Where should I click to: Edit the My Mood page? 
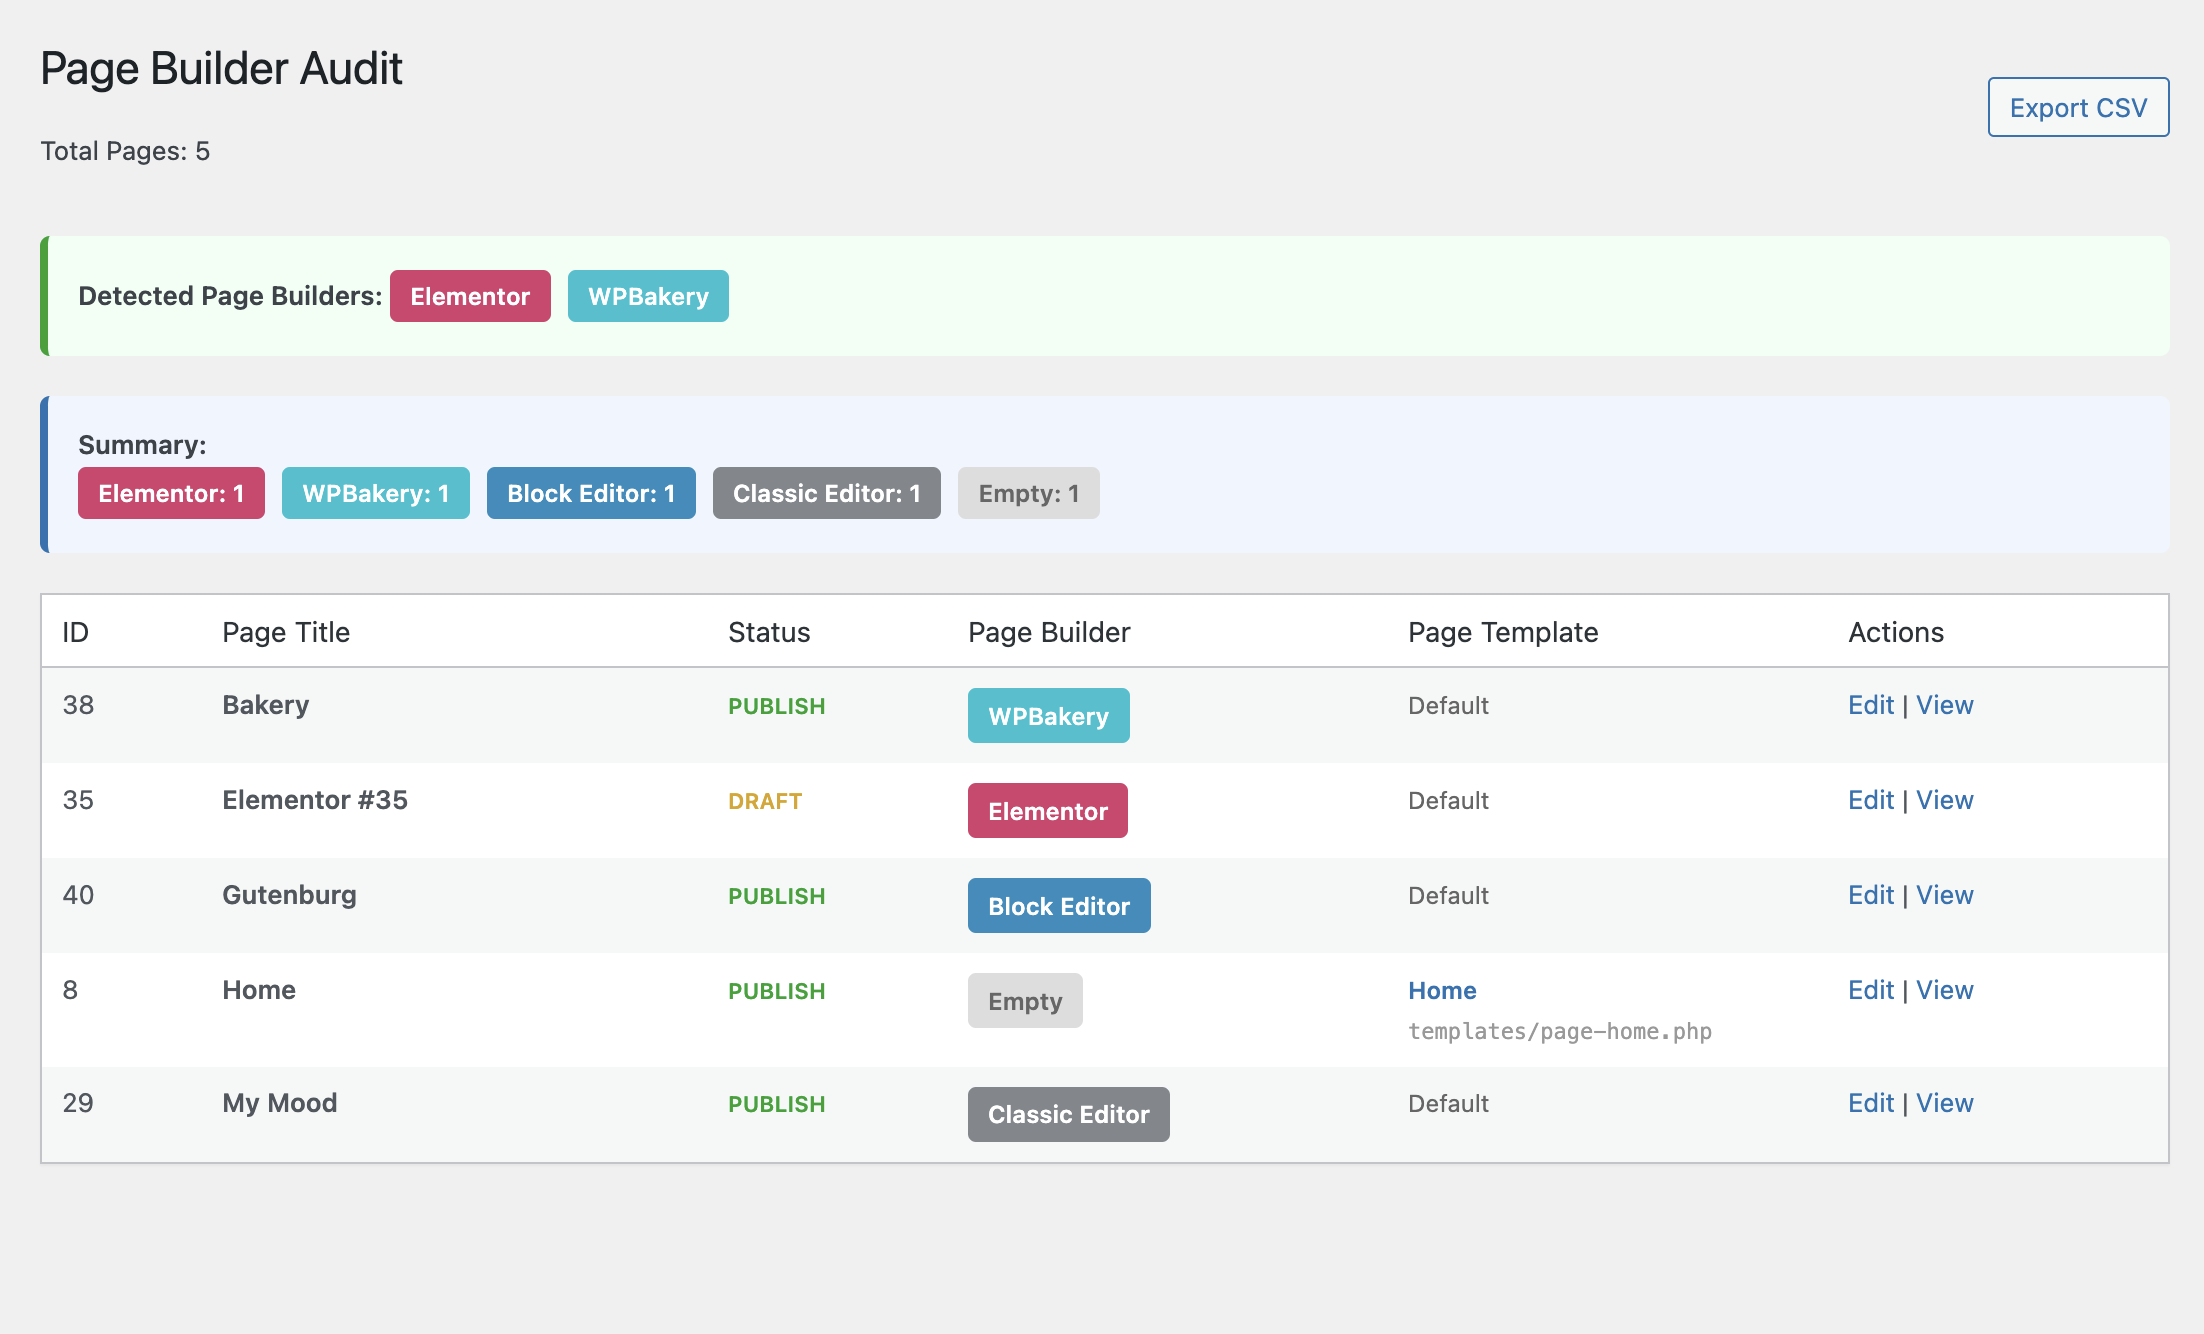point(1870,1103)
